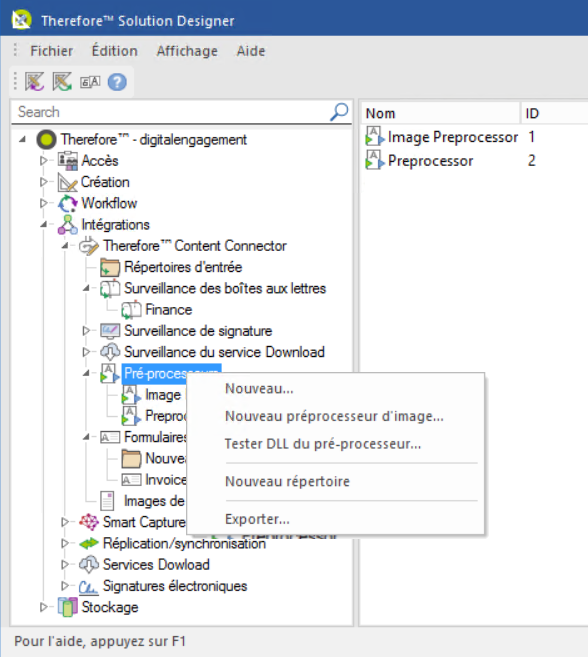Open help via blue question mark icon

point(117,82)
